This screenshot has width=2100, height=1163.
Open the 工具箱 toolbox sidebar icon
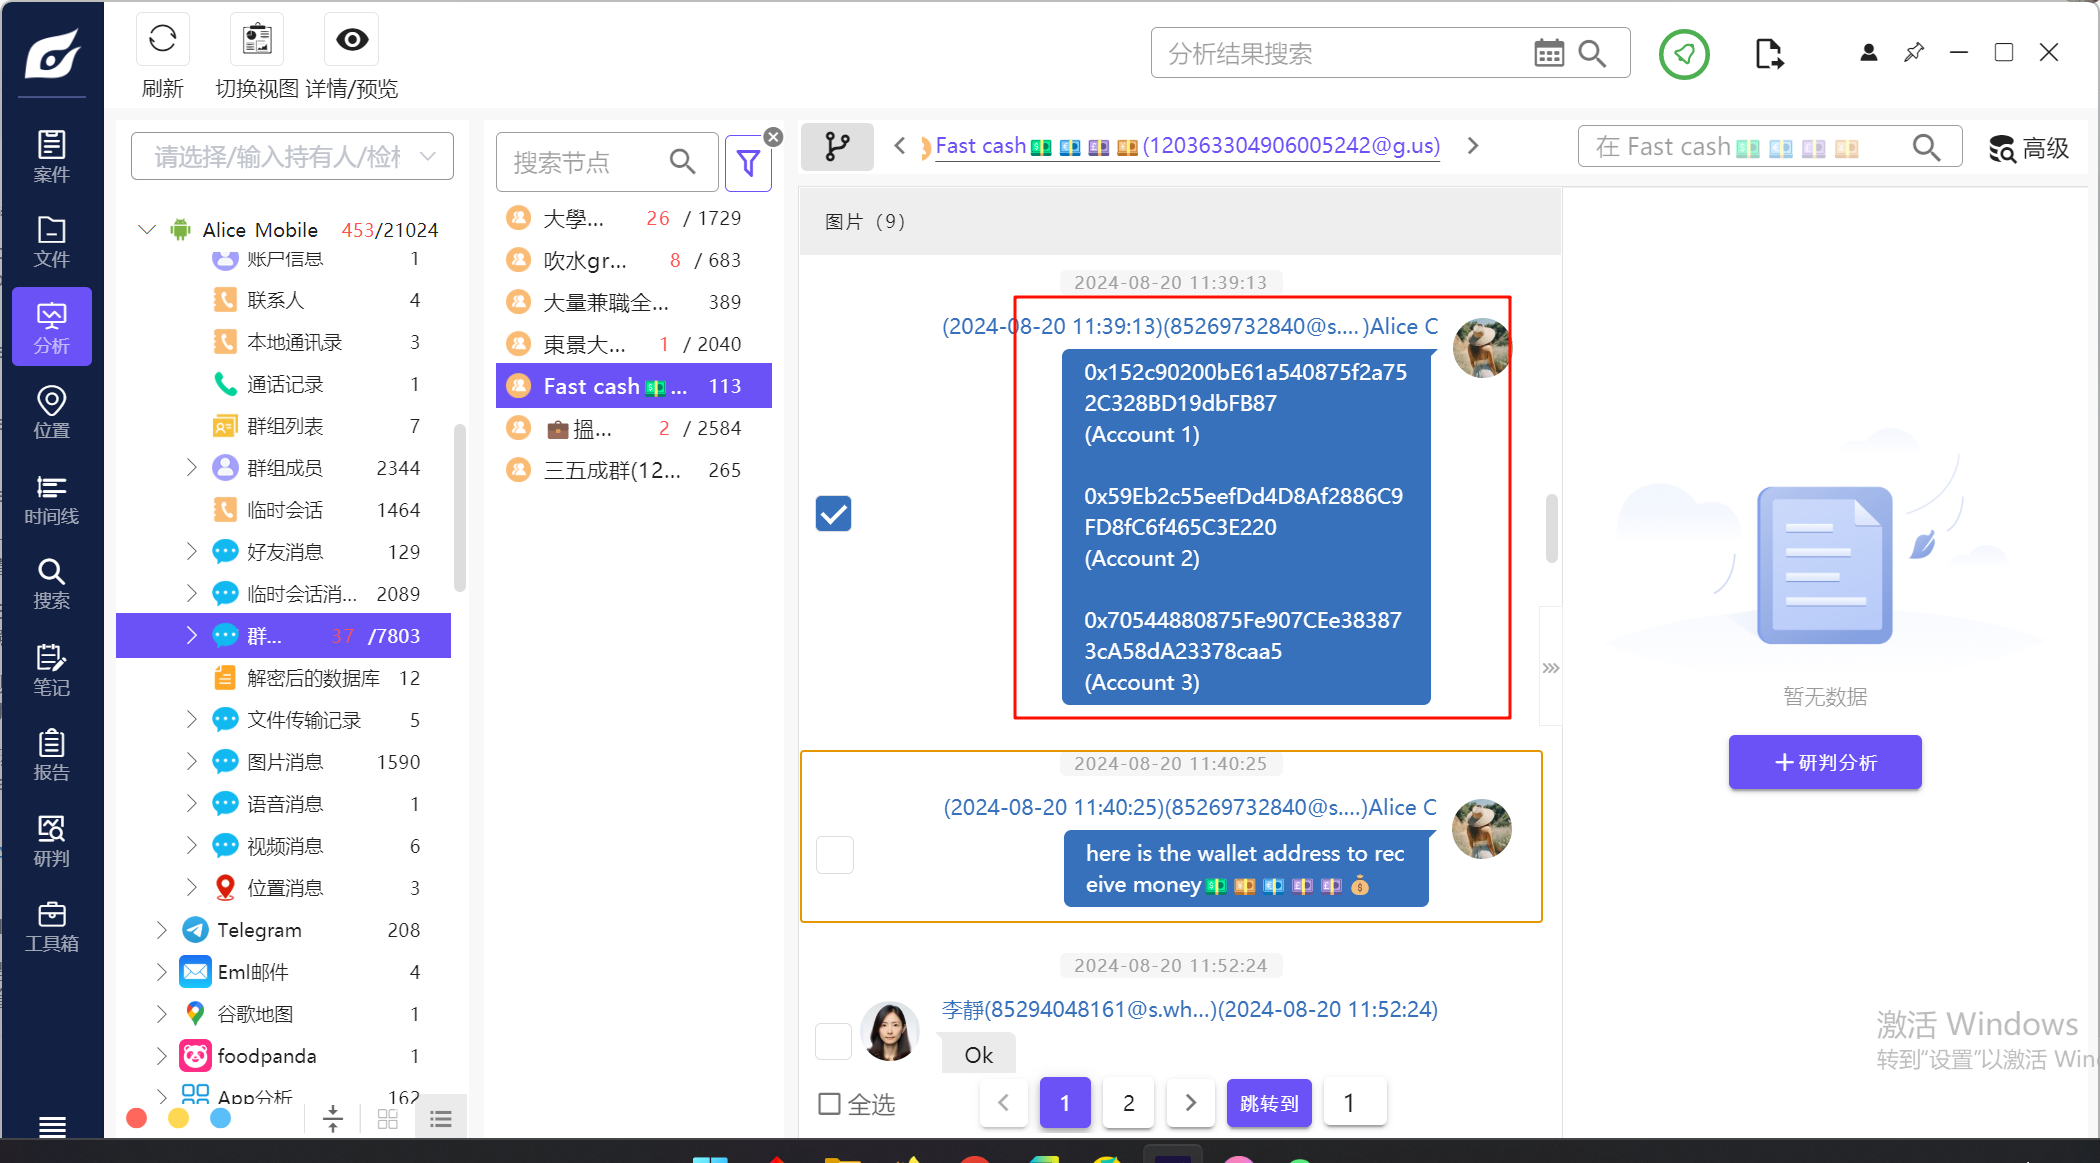(x=51, y=926)
